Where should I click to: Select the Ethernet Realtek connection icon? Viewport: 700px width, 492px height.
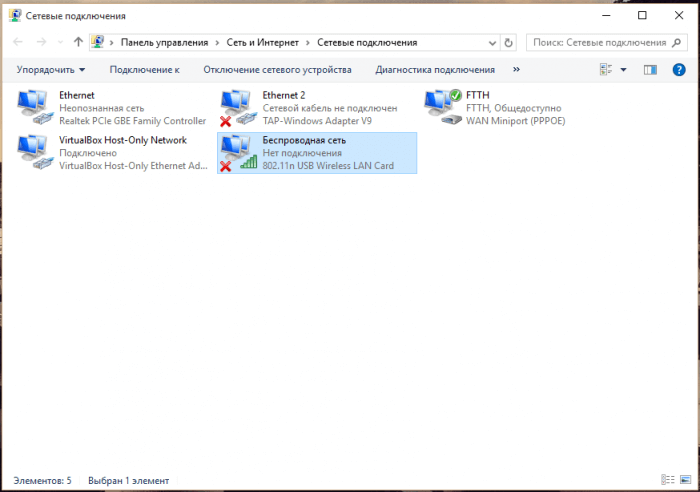tap(36, 107)
